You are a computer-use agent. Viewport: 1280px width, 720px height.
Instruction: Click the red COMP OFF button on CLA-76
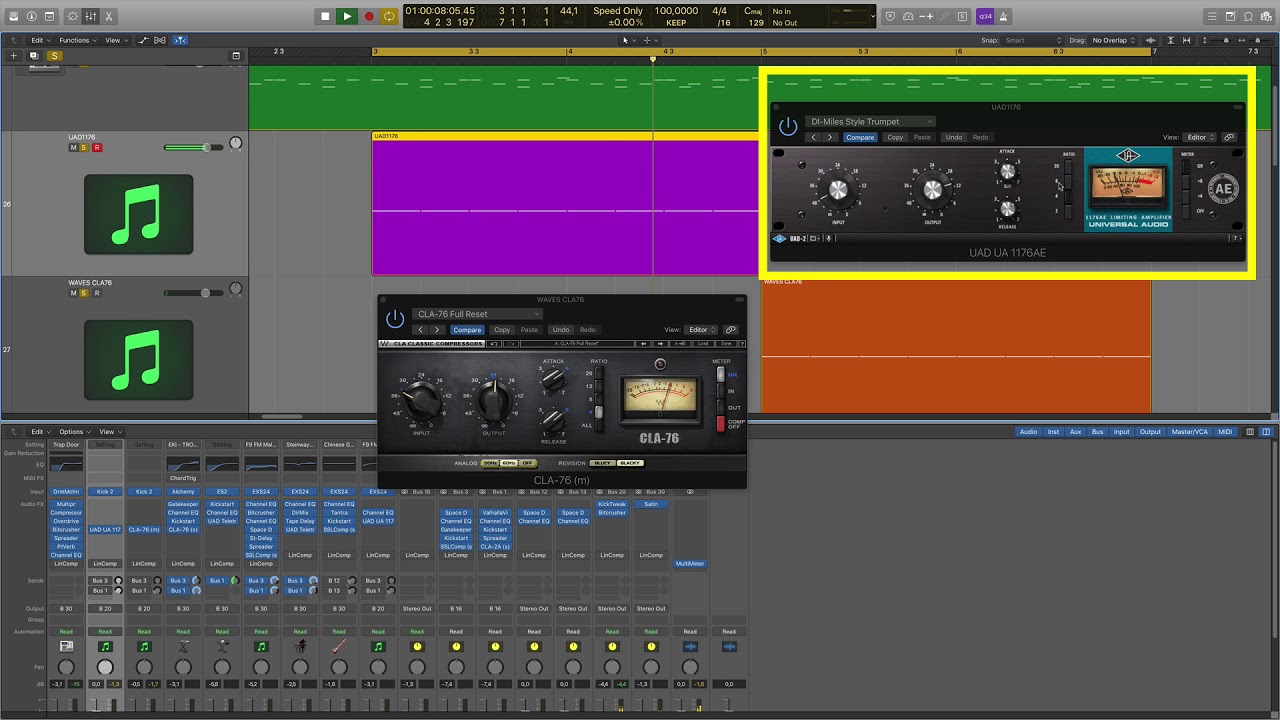point(720,424)
